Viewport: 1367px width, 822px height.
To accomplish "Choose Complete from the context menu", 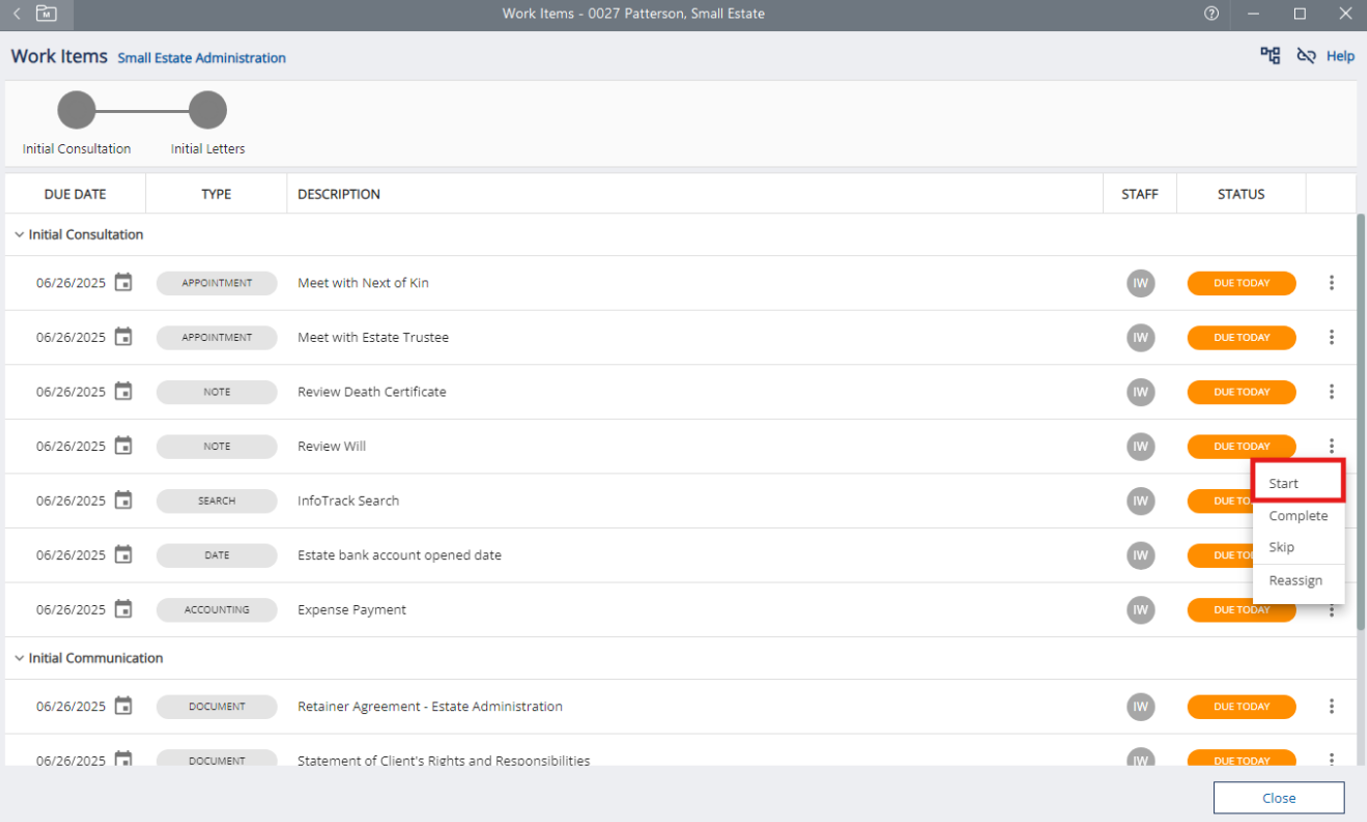I will [x=1297, y=516].
